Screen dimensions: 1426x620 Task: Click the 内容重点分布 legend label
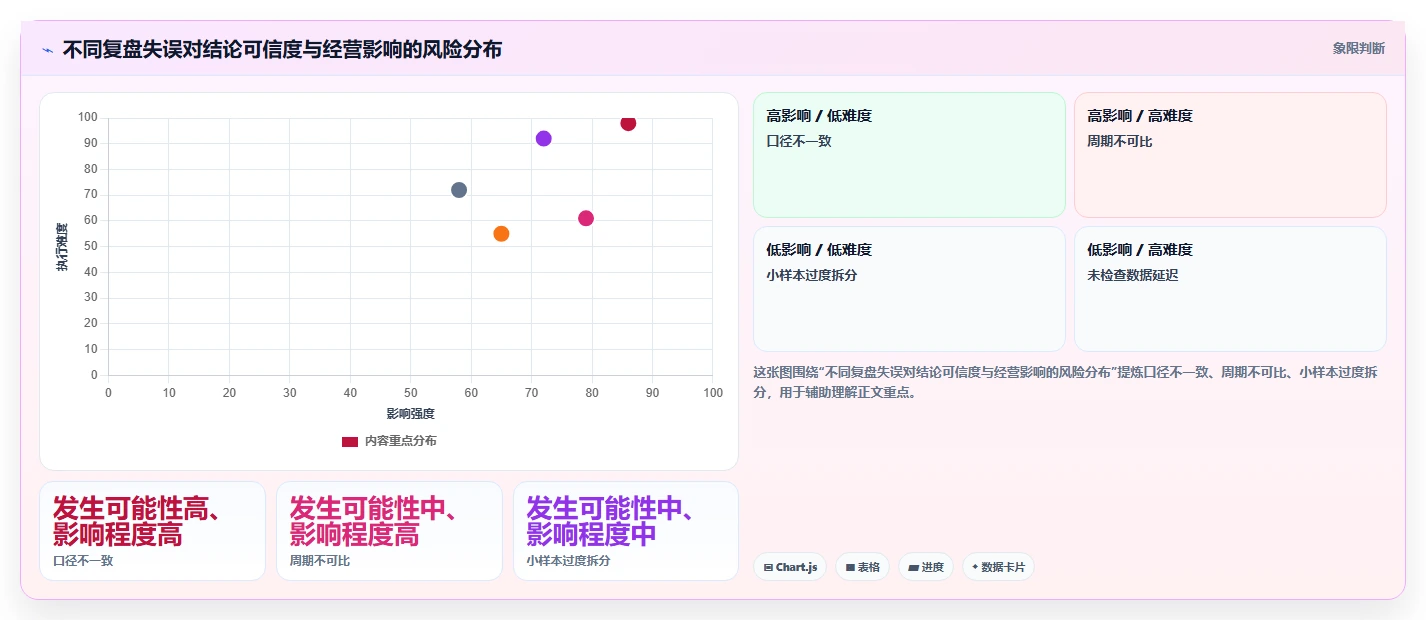pyautogui.click(x=400, y=441)
